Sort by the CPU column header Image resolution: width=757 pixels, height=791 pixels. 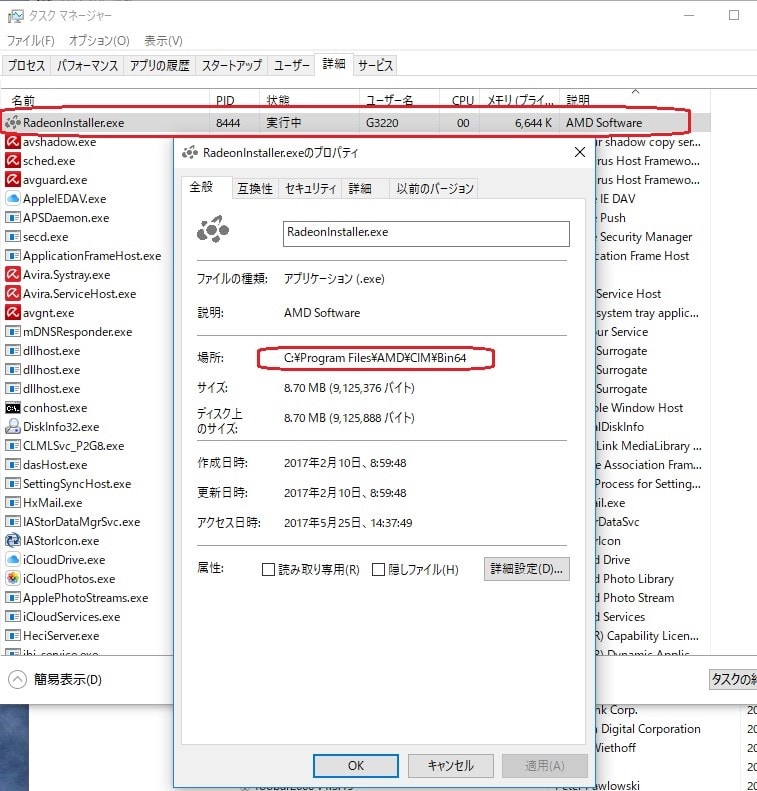pyautogui.click(x=459, y=100)
